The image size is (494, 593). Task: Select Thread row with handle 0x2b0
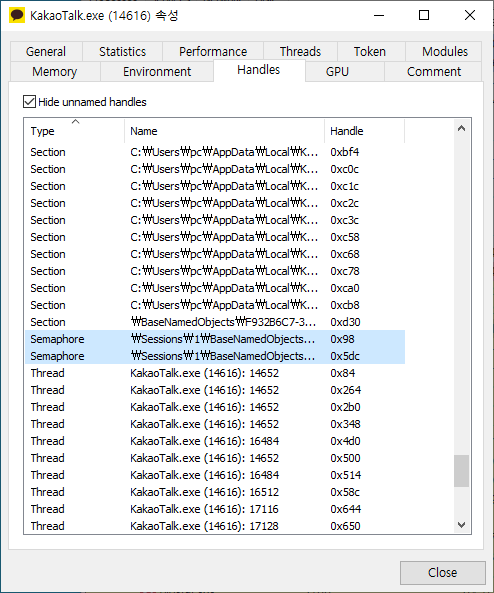[215, 407]
